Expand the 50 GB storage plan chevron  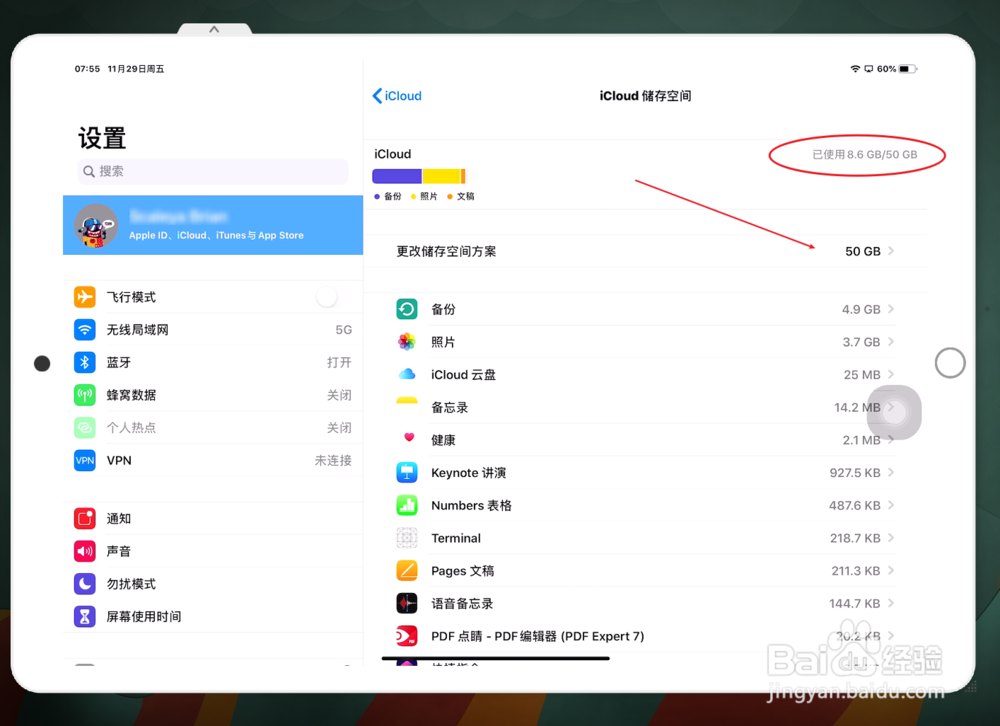(x=891, y=251)
